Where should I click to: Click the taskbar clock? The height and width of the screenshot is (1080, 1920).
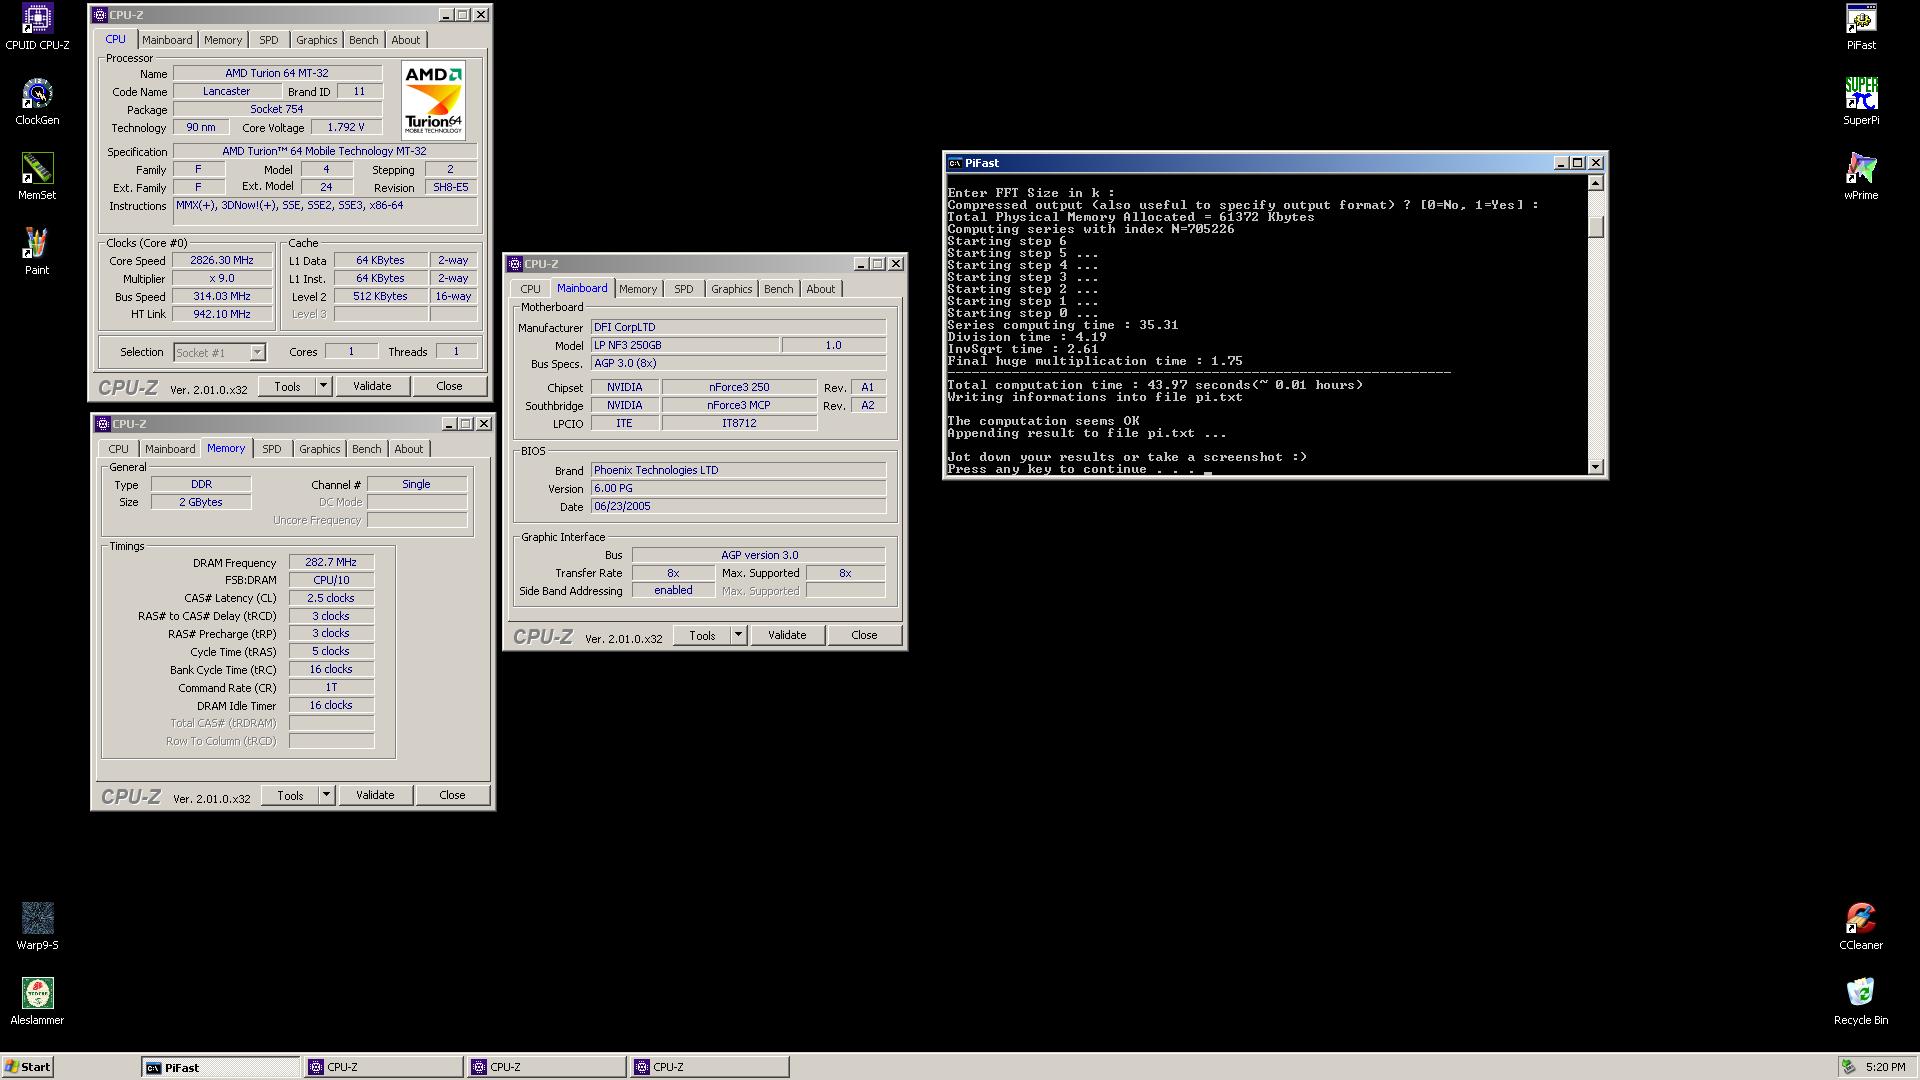[1885, 1067]
